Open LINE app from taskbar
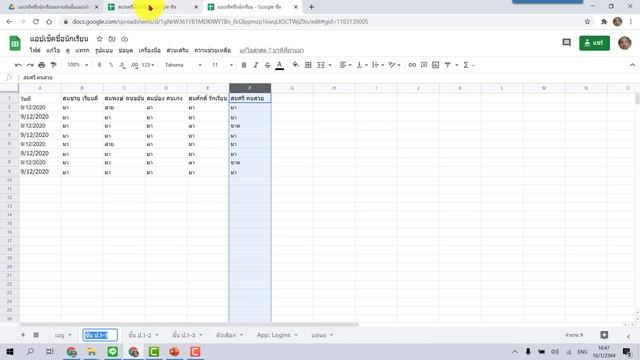This screenshot has width=640, height=360. (113, 351)
